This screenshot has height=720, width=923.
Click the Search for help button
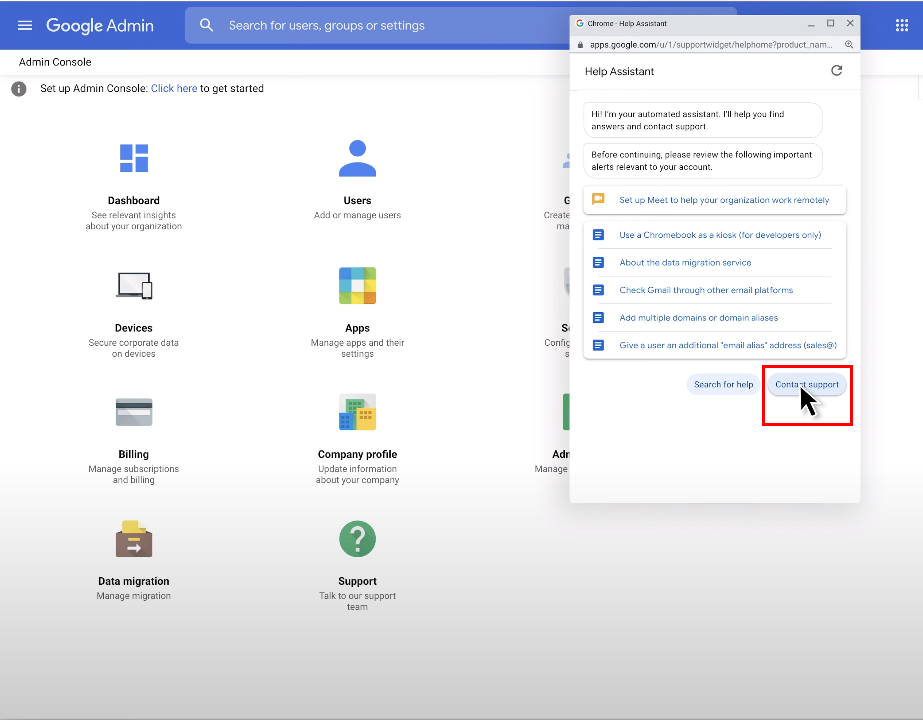tap(723, 385)
